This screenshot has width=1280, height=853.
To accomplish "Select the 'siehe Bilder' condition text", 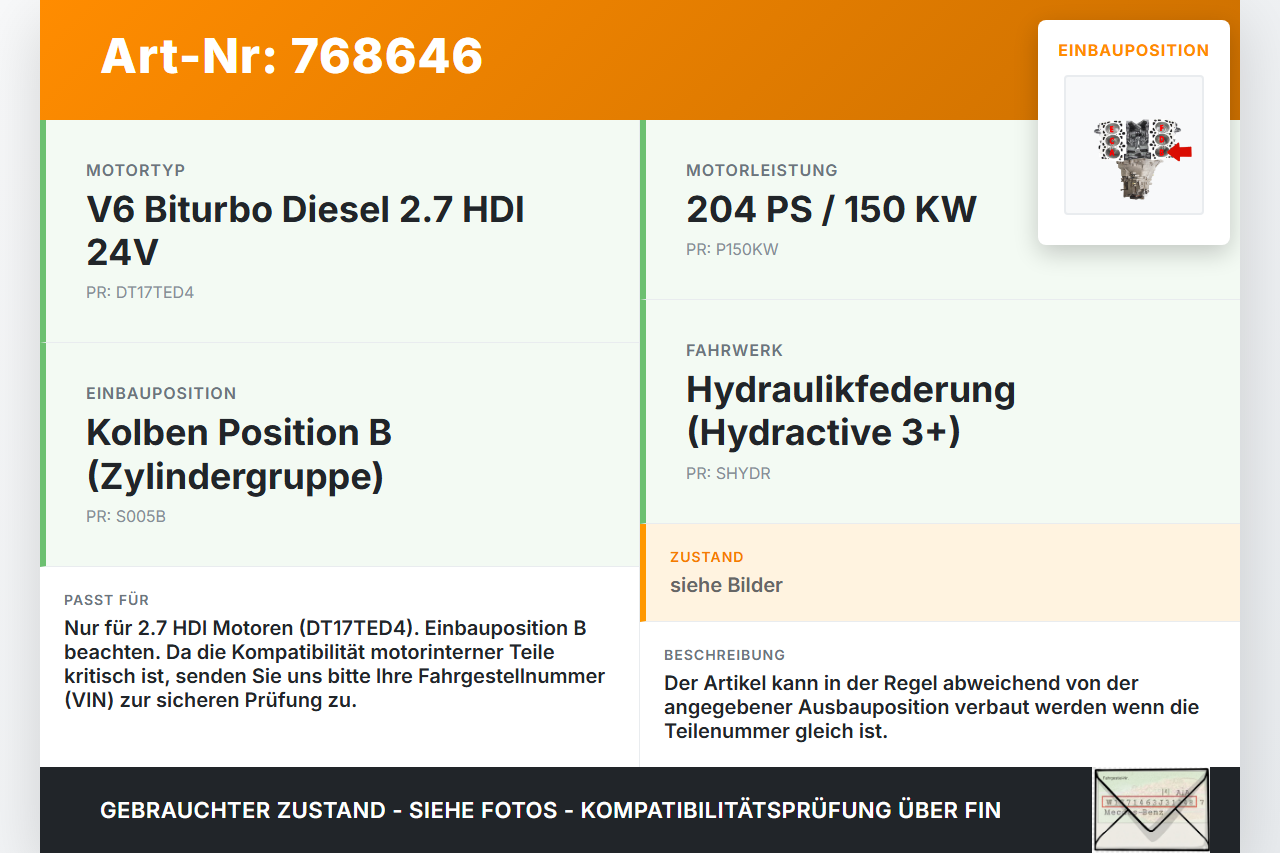I will click(x=726, y=585).
